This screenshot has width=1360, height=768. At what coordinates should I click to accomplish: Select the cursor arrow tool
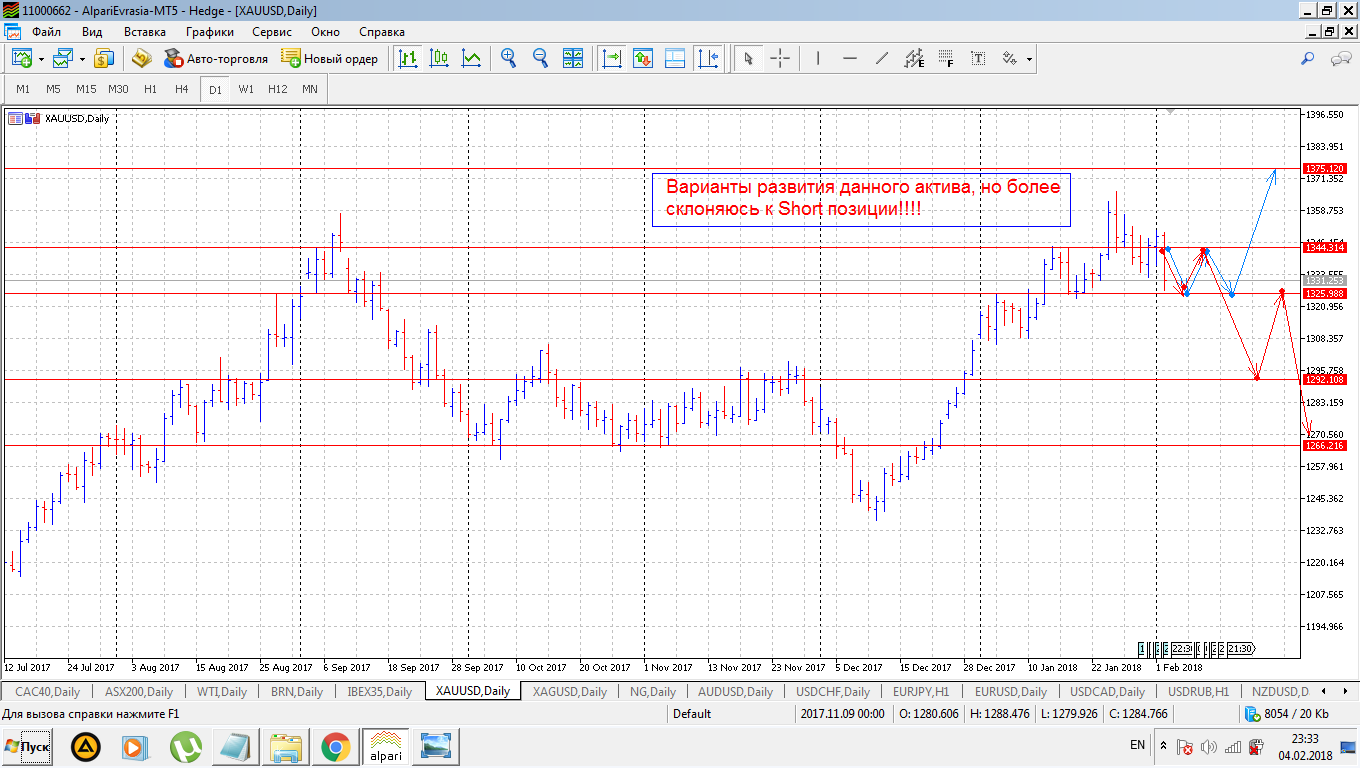click(747, 59)
